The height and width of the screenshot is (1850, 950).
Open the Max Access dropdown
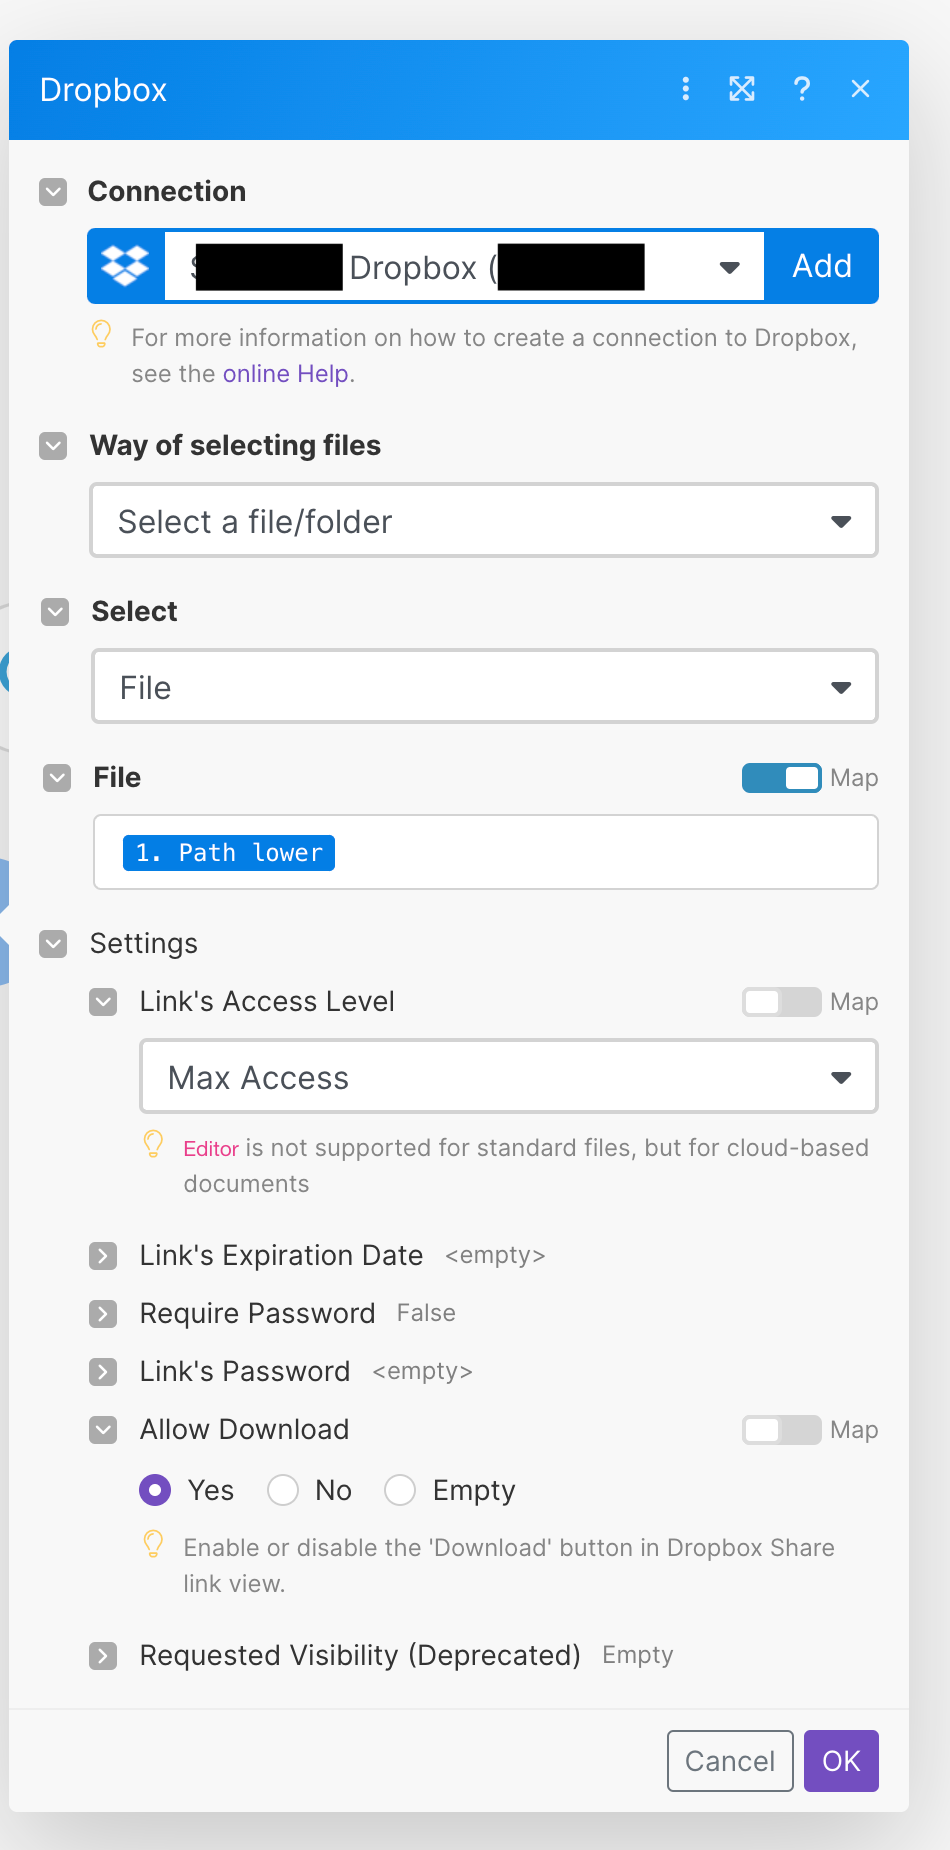(x=509, y=1077)
